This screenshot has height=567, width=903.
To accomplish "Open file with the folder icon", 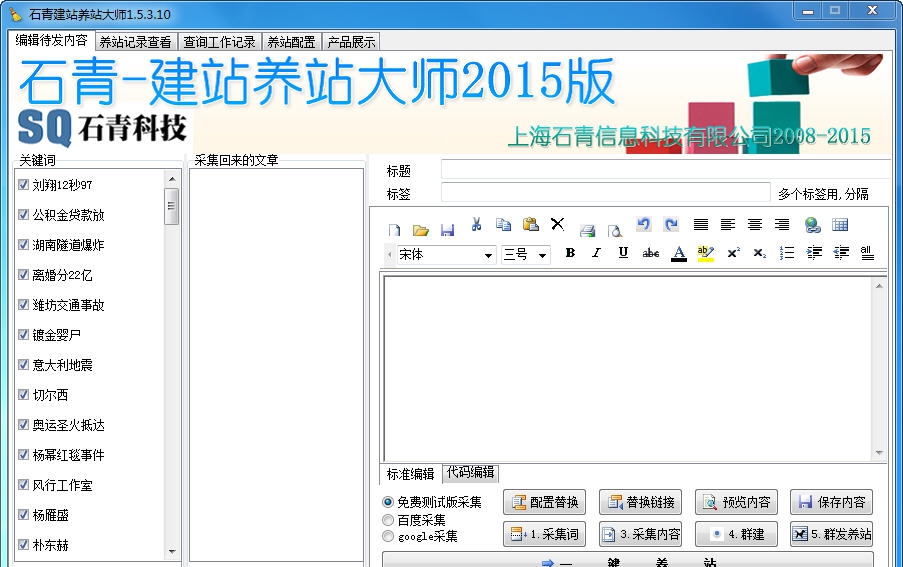I will pyautogui.click(x=421, y=230).
